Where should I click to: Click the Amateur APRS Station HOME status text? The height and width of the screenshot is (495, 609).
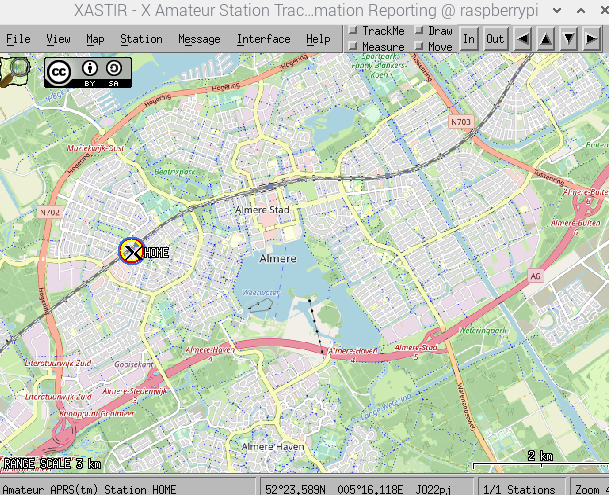click(89, 489)
